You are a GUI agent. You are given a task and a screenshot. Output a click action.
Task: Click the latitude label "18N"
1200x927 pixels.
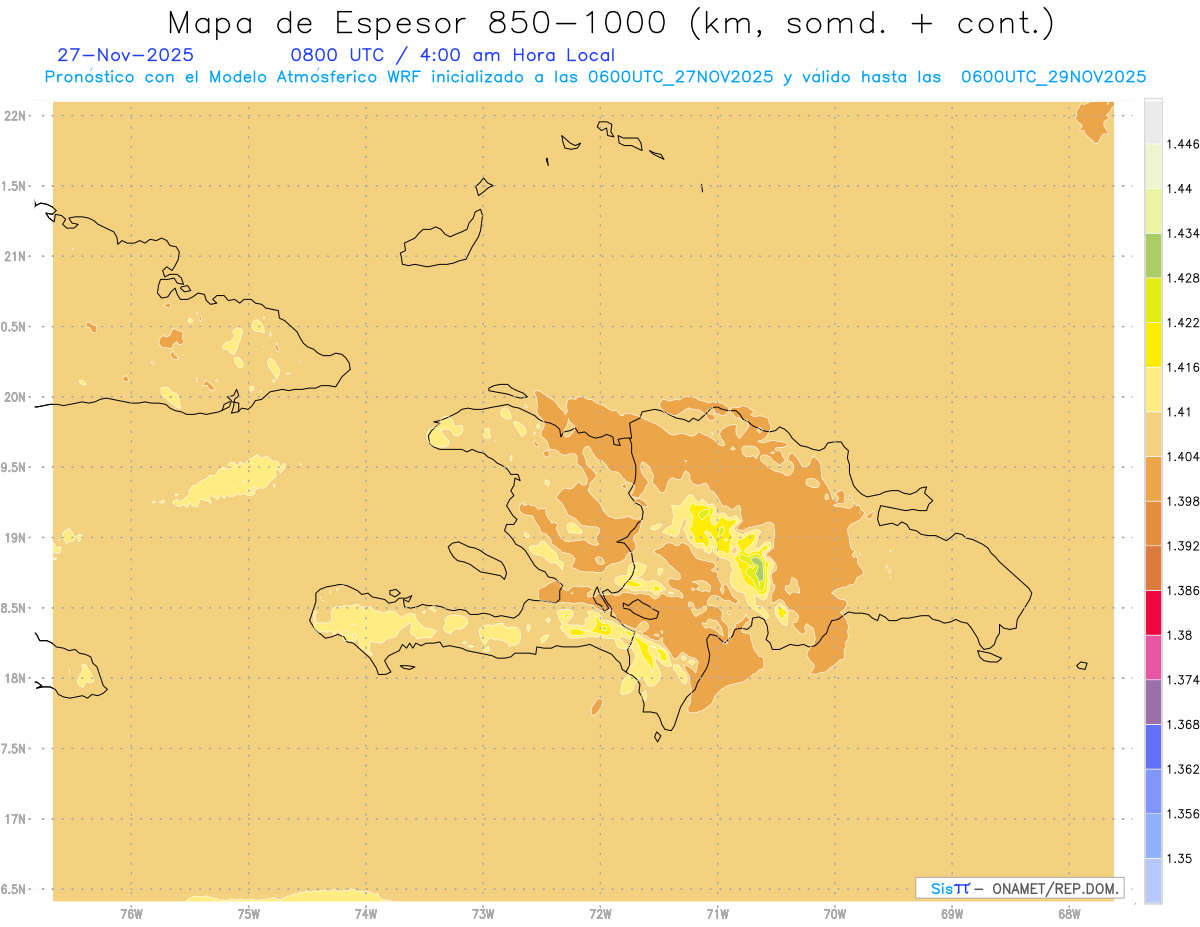pyautogui.click(x=15, y=678)
